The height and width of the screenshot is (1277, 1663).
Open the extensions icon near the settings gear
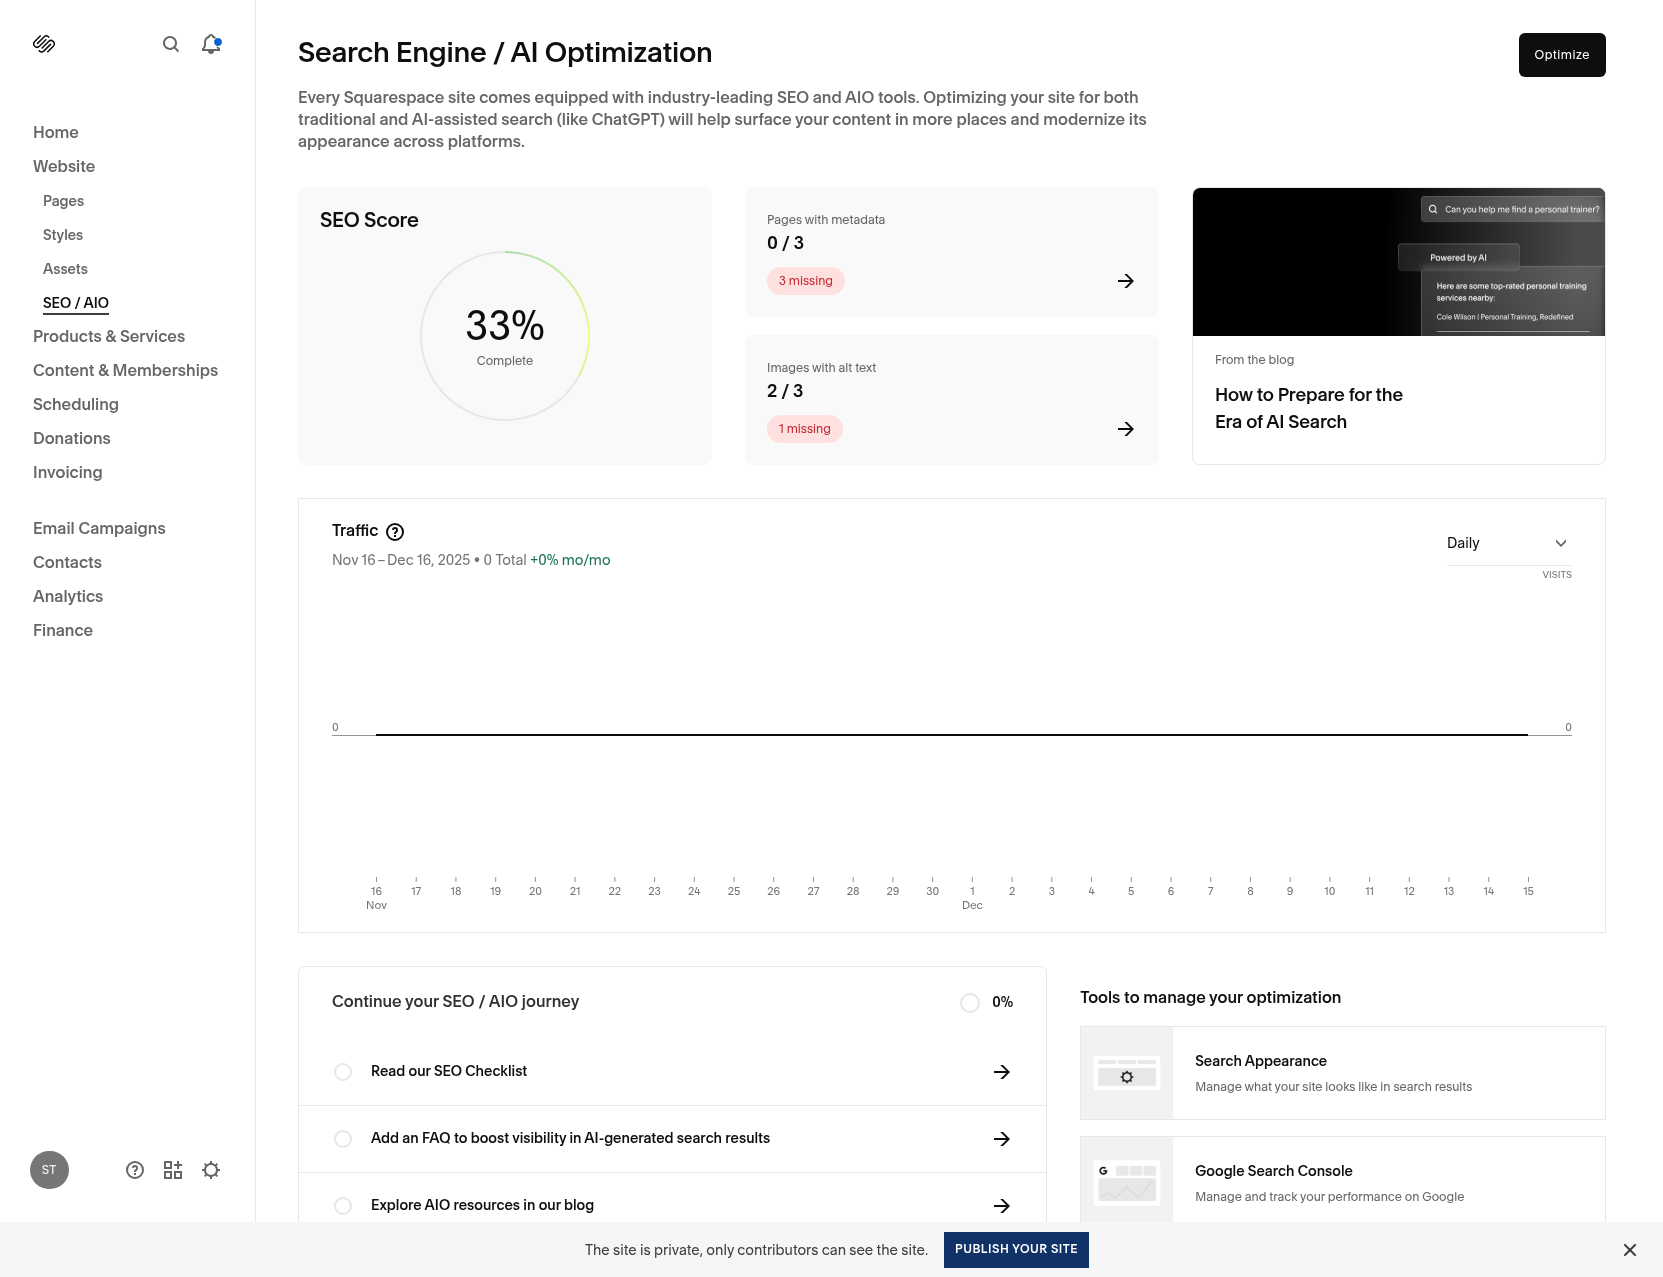pos(172,1169)
